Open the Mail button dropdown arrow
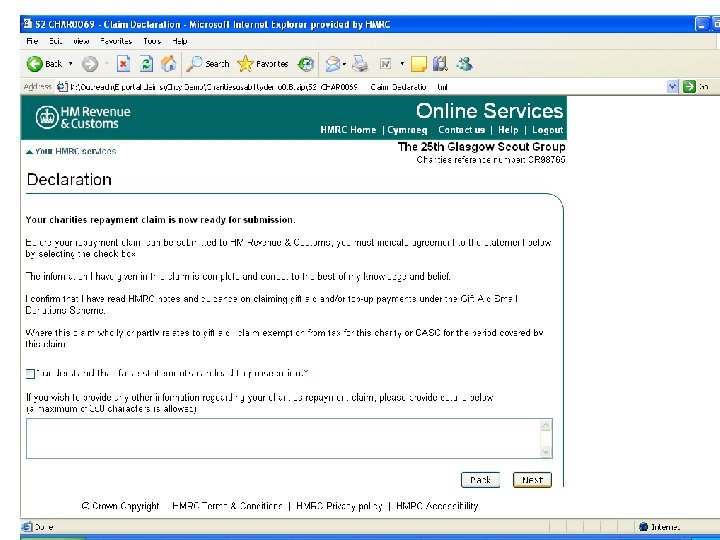 (344, 64)
